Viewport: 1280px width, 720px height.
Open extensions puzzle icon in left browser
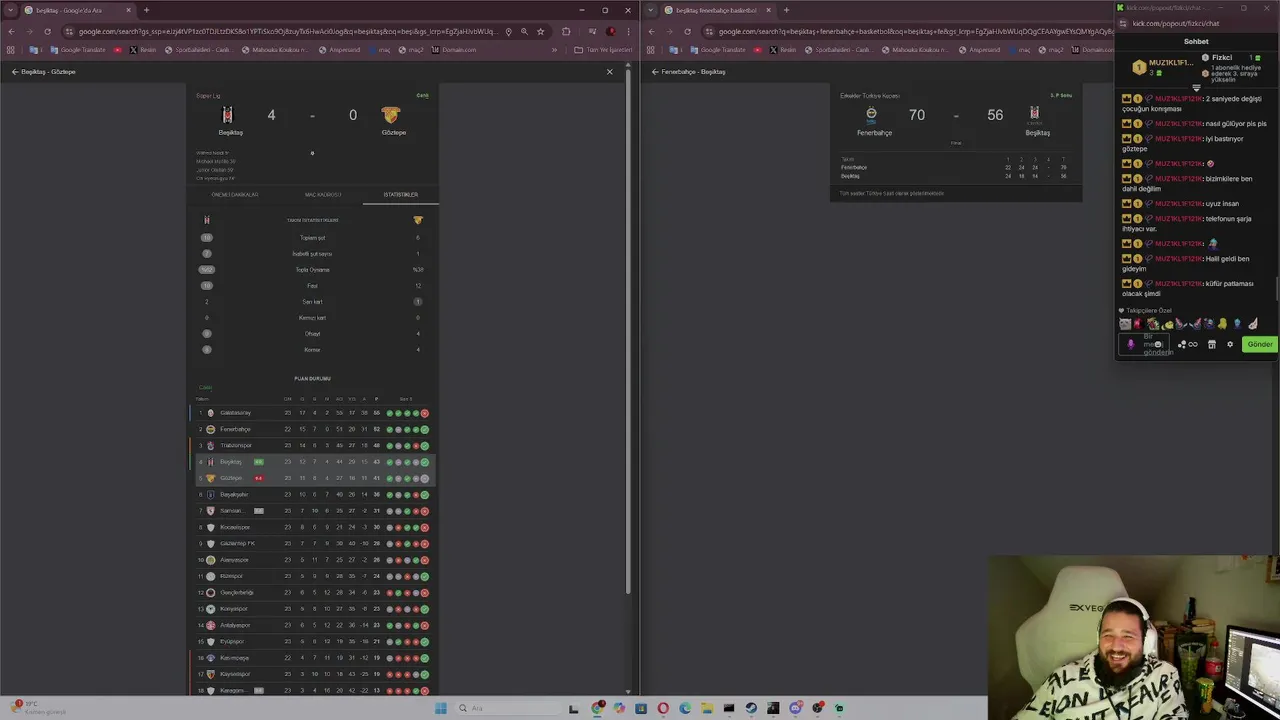566,31
